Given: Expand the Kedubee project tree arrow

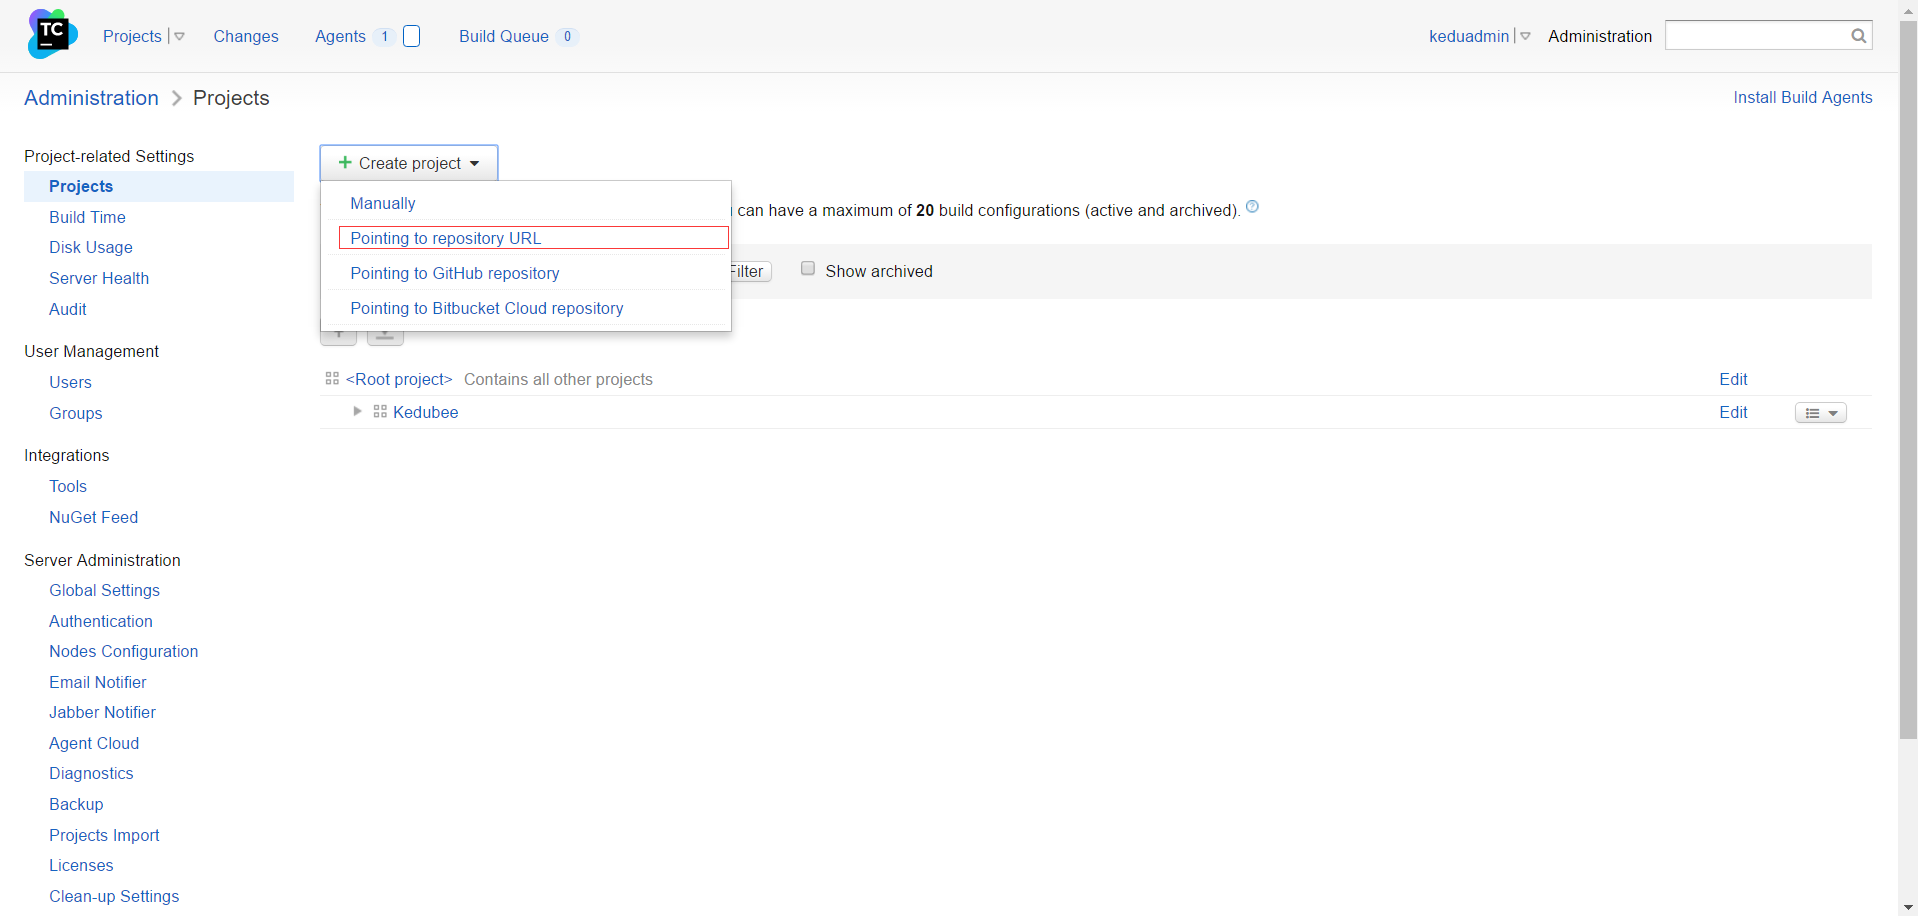Looking at the screenshot, I should click(x=356, y=411).
